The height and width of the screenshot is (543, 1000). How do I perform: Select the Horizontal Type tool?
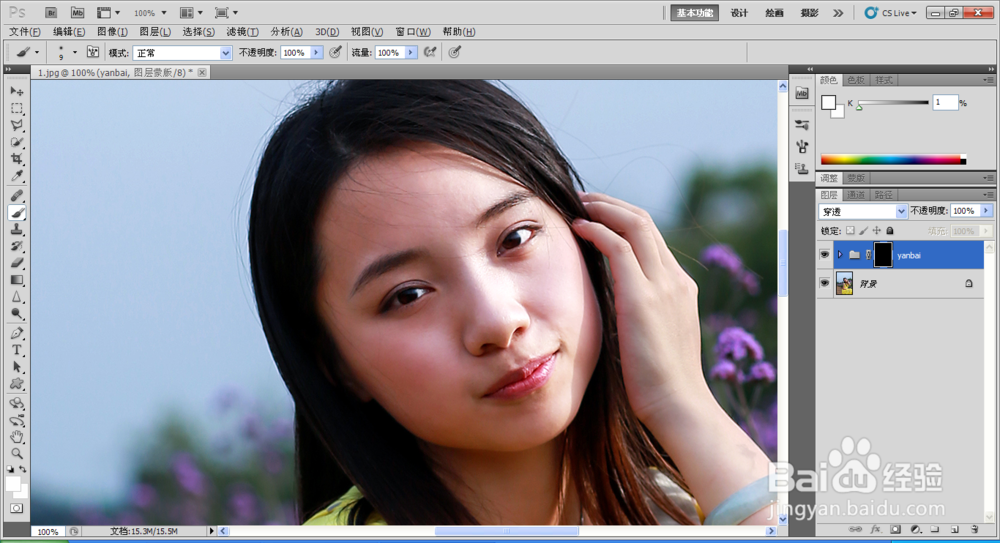point(17,350)
